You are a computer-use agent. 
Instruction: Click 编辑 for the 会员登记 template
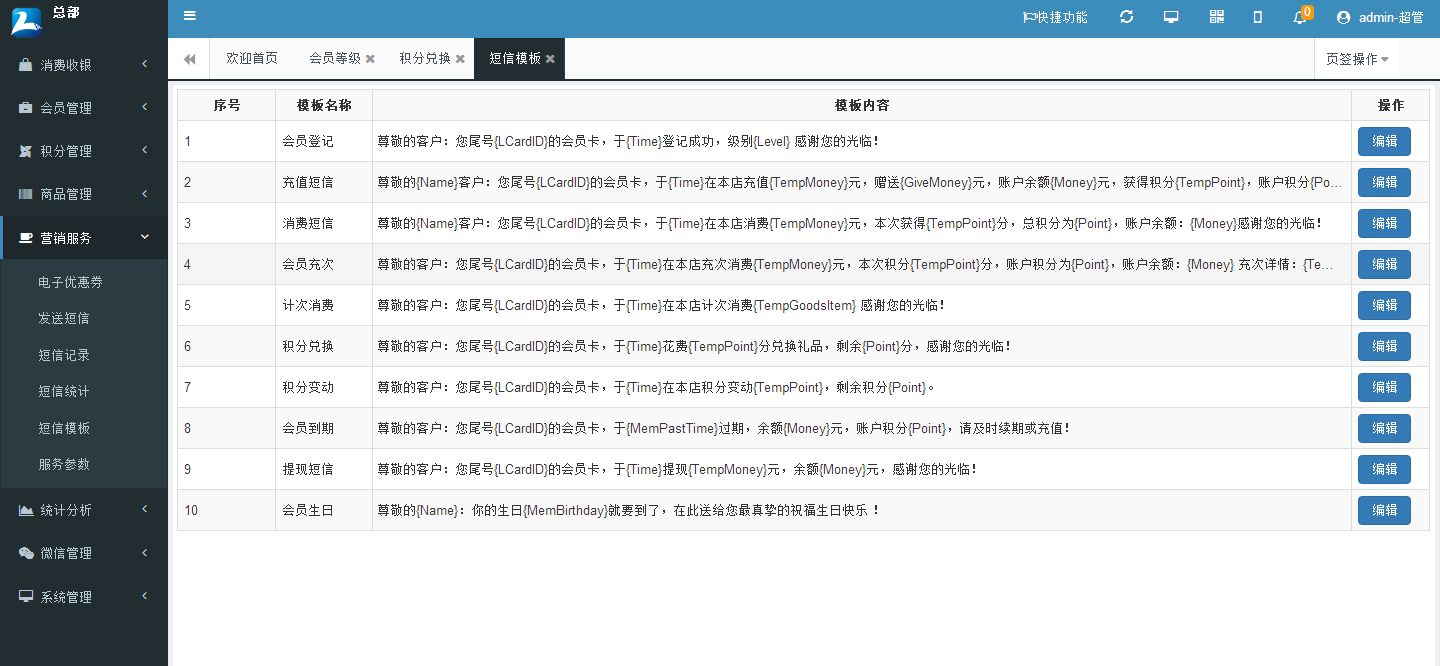click(1384, 141)
